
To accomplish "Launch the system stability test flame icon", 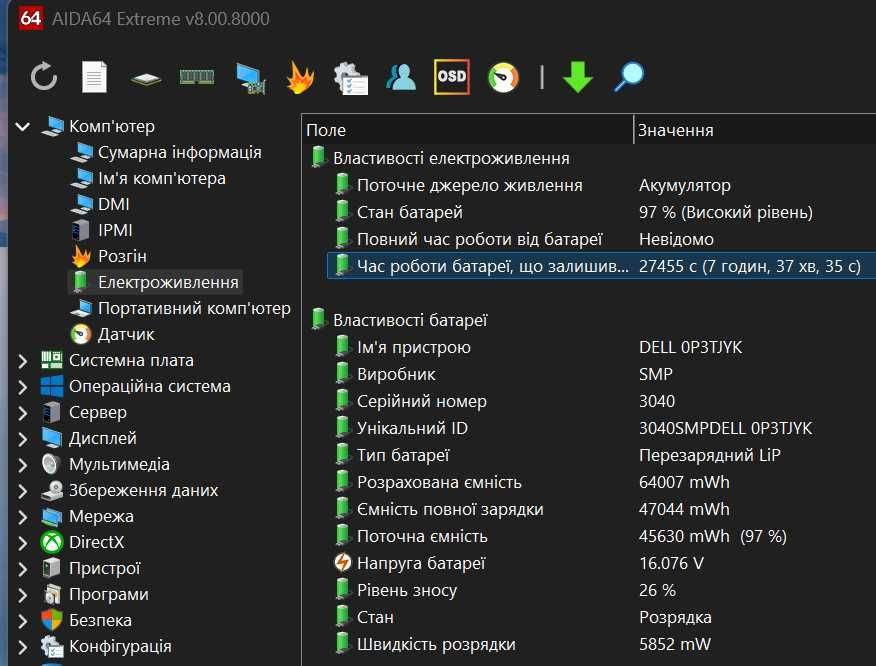I will point(300,77).
